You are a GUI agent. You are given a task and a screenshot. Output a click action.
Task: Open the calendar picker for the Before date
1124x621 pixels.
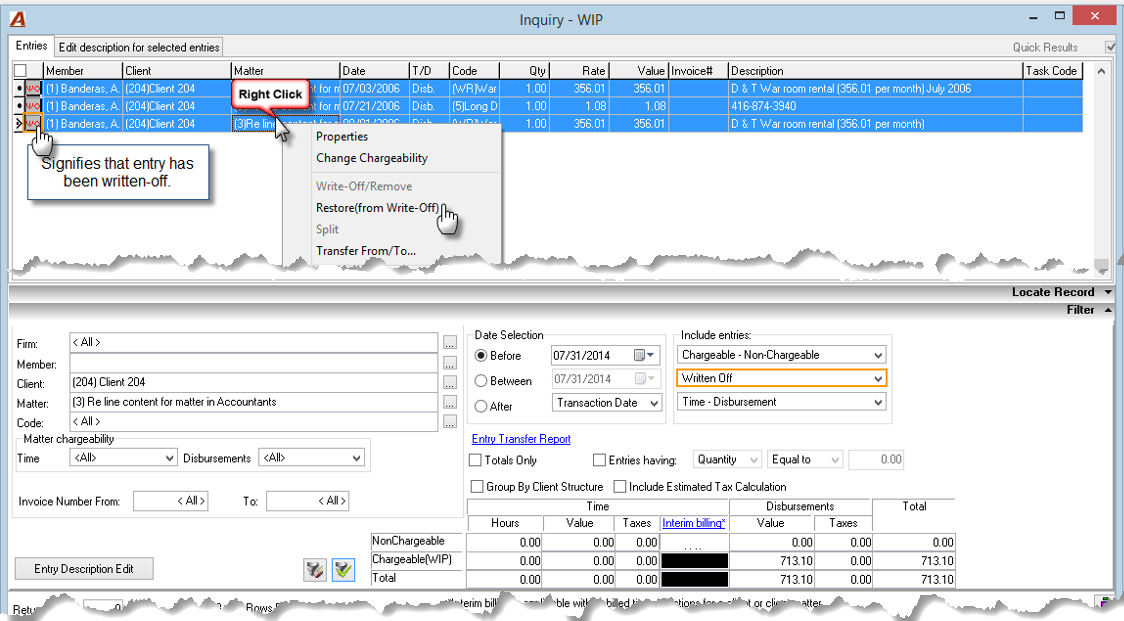click(x=644, y=355)
